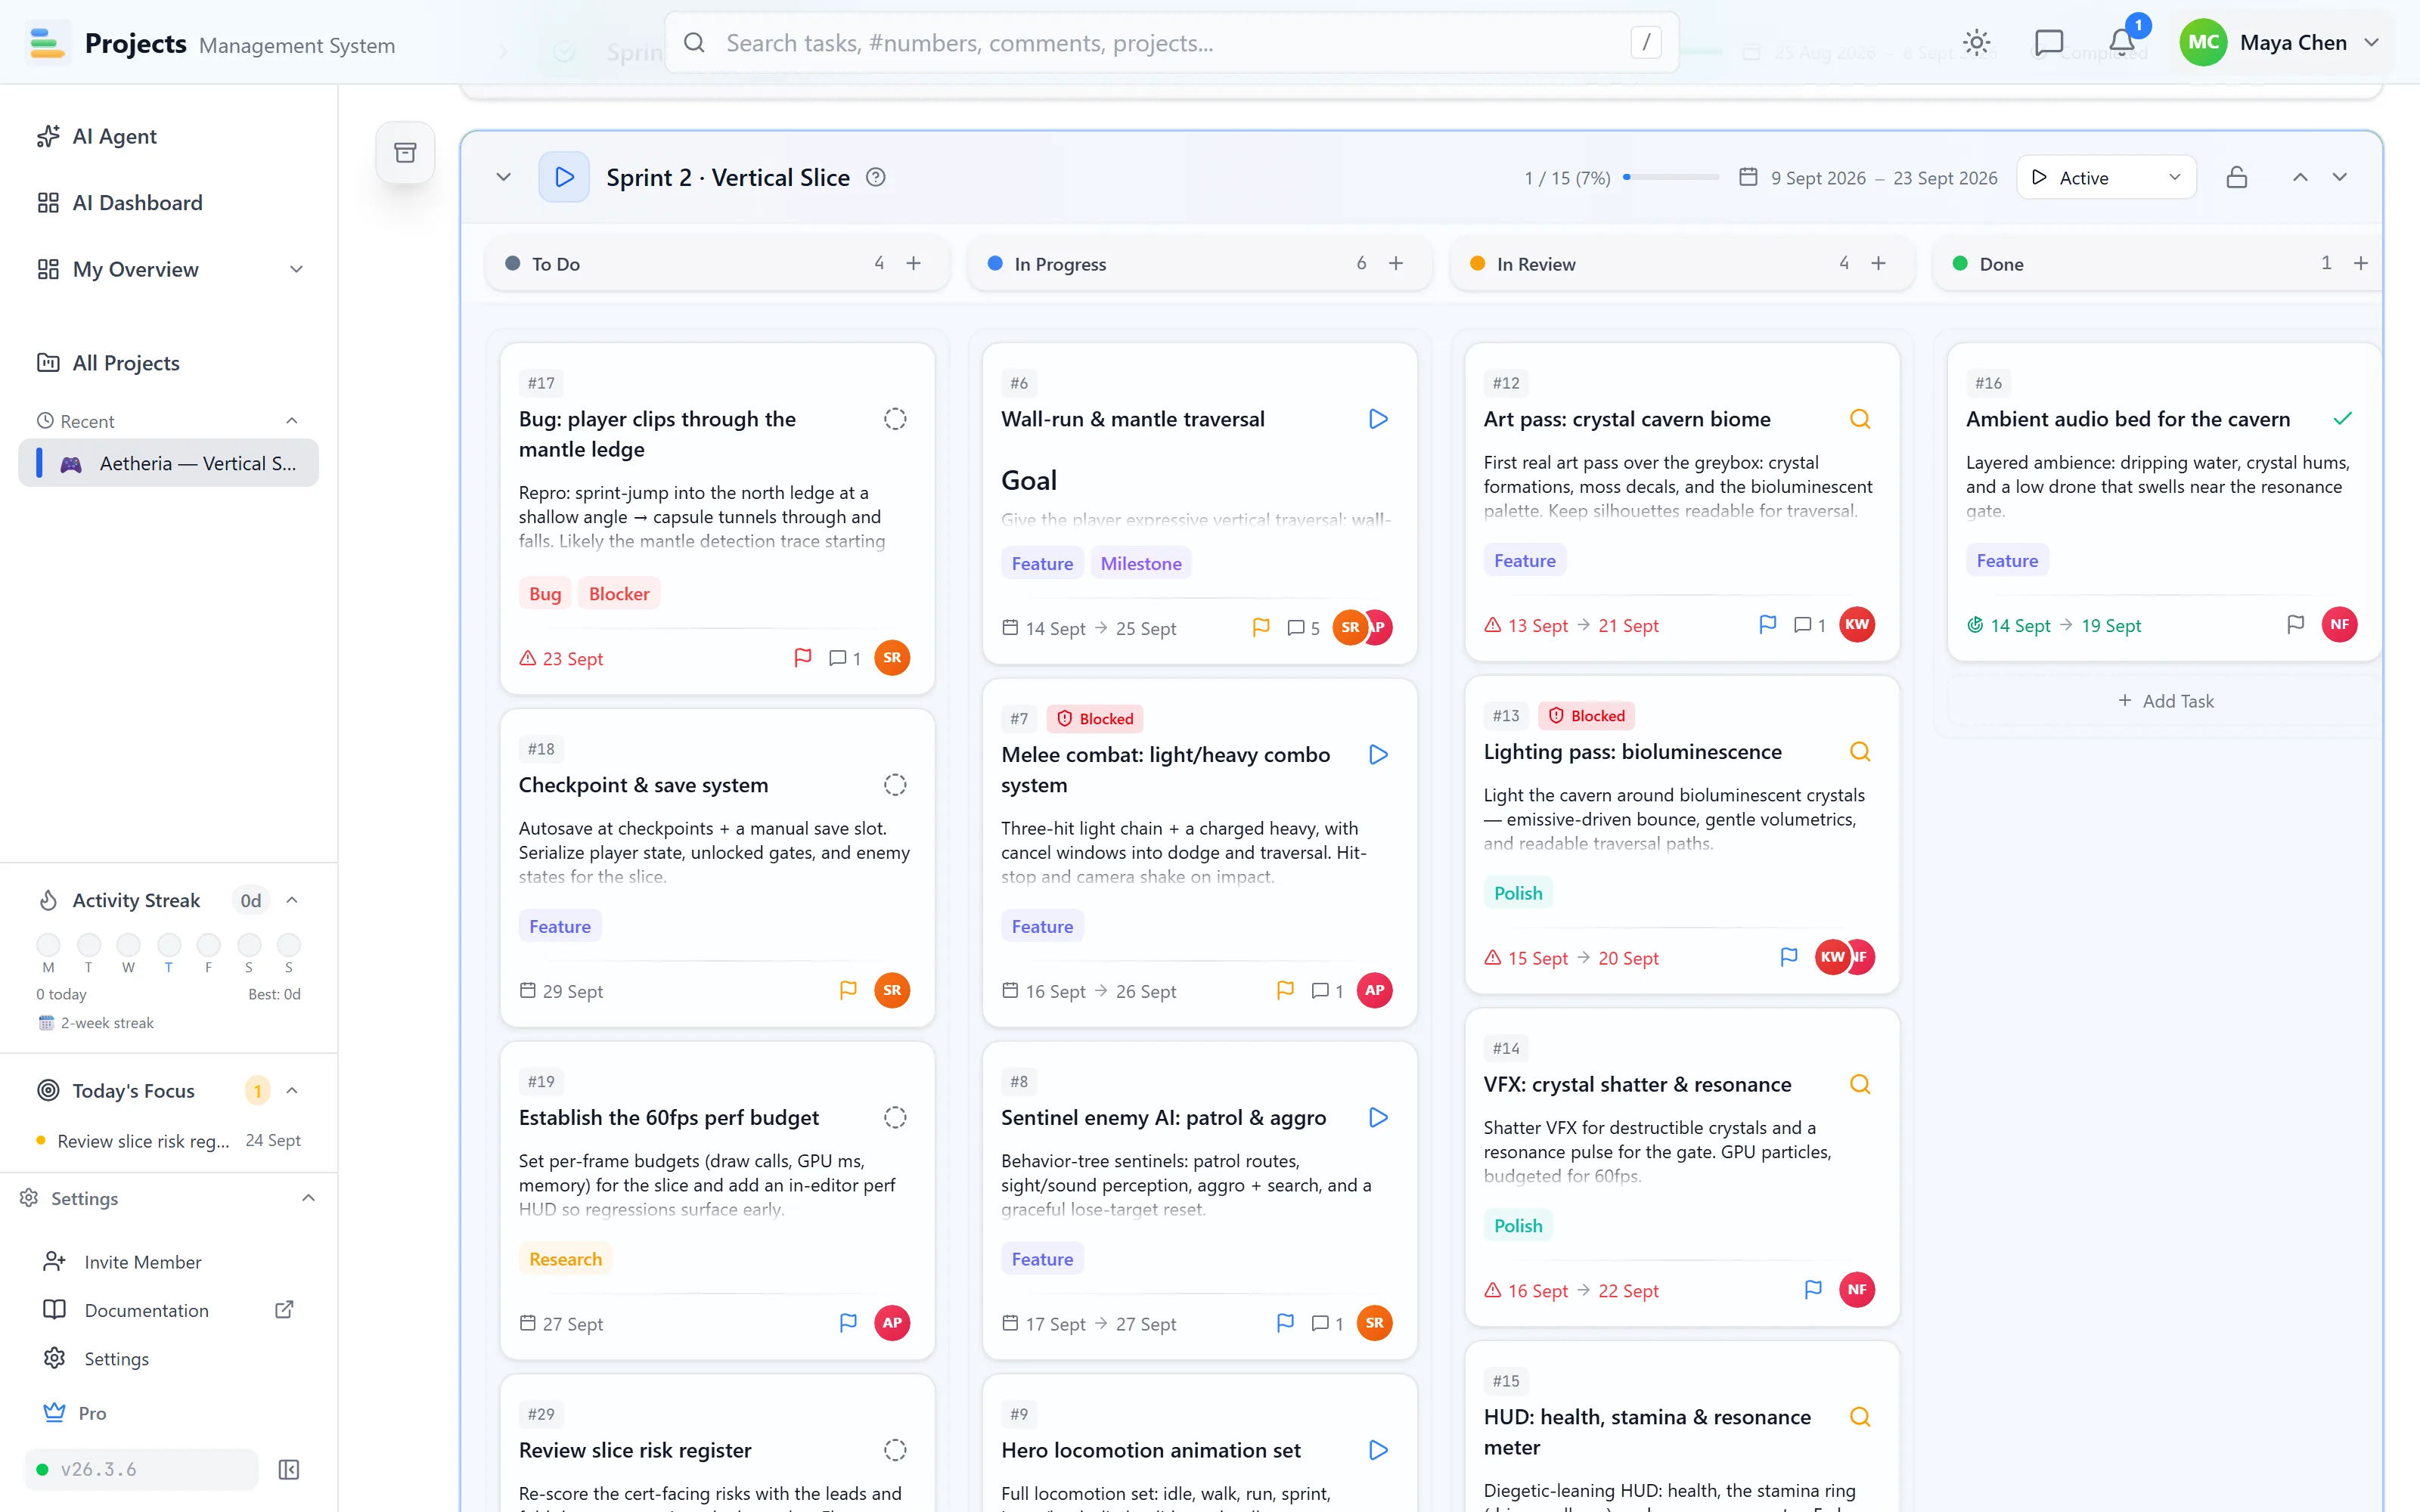
Task: Toggle status circle on 60fps perf budget
Action: 895,1117
